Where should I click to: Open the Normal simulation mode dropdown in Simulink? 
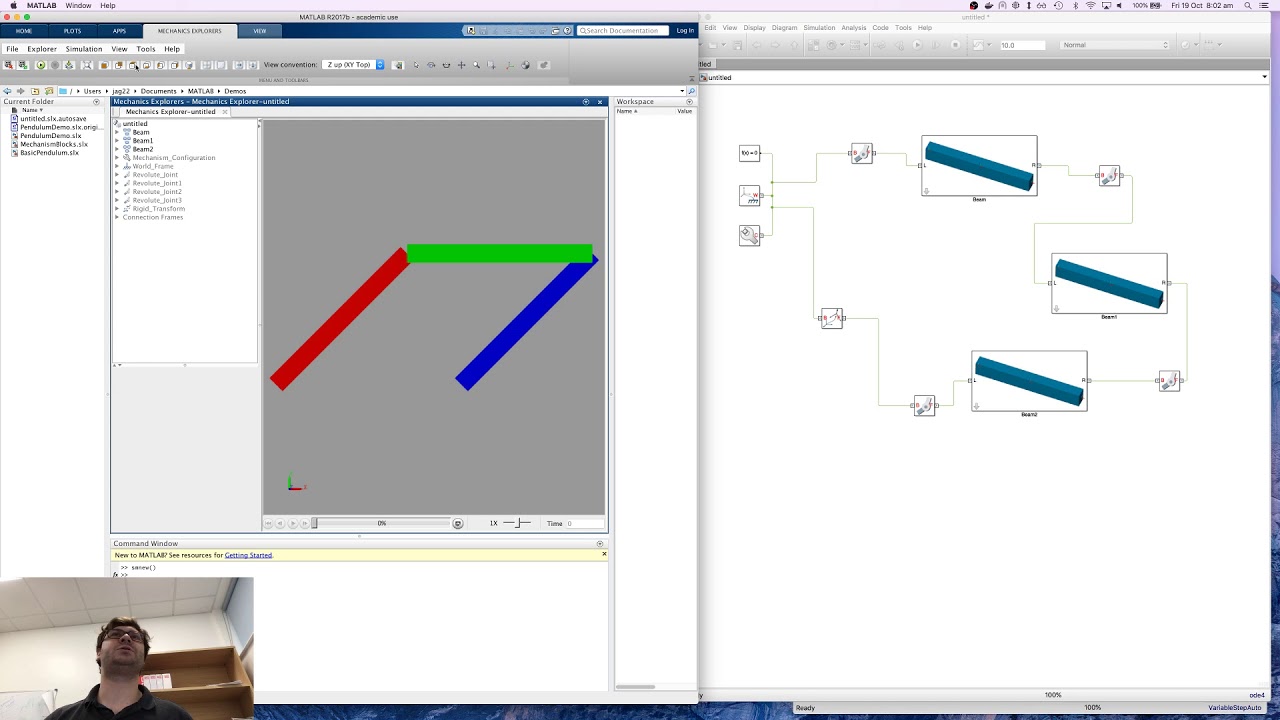pyautogui.click(x=1114, y=45)
